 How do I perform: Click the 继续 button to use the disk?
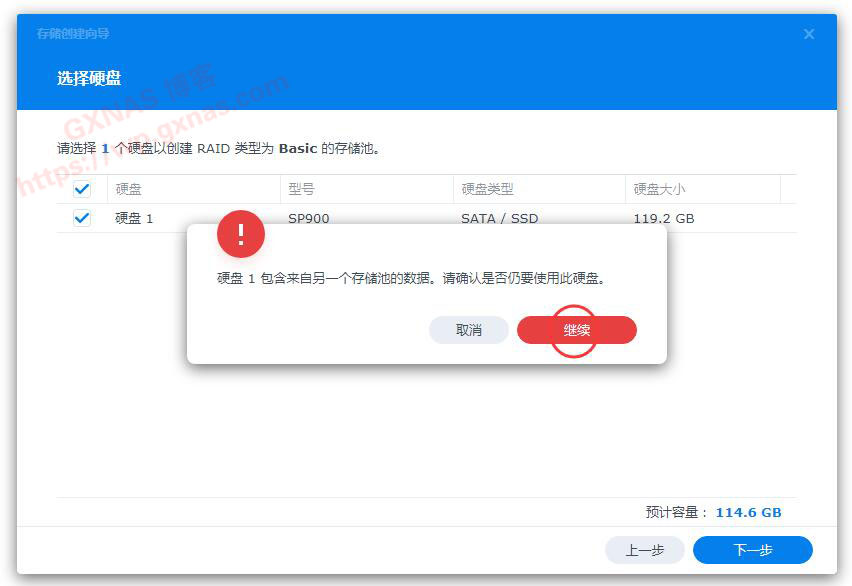tap(577, 330)
